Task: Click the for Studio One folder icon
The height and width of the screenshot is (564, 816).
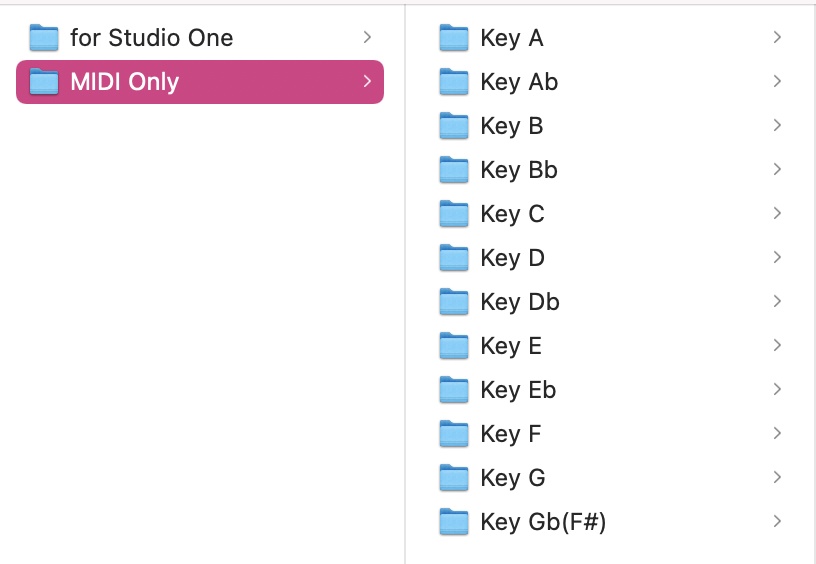Action: coord(44,38)
